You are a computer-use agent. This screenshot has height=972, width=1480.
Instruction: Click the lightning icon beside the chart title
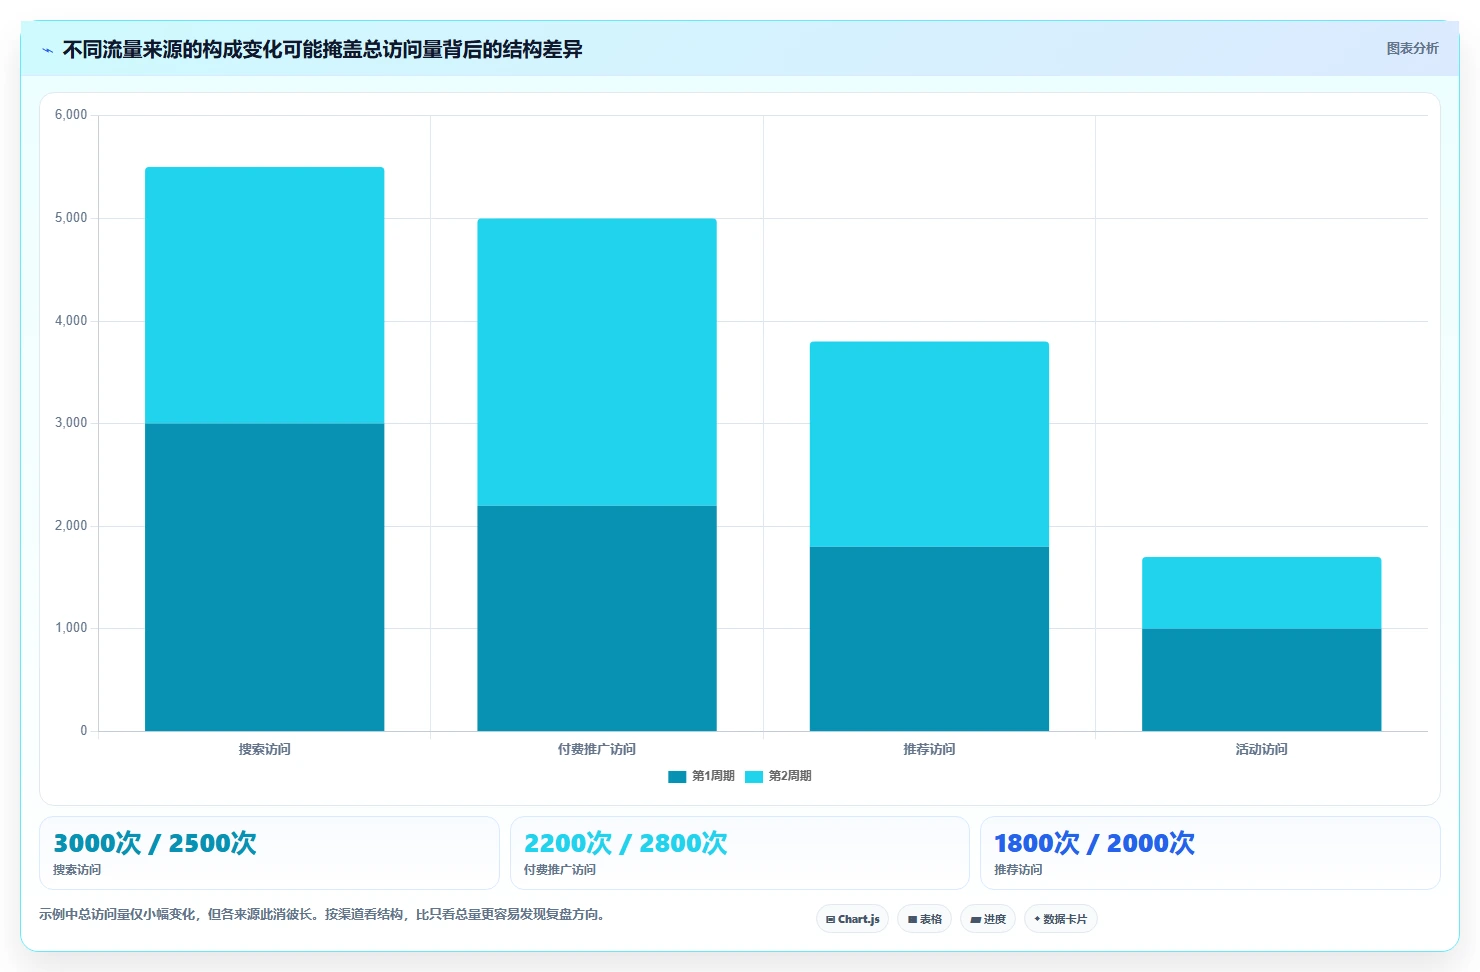coord(47,50)
